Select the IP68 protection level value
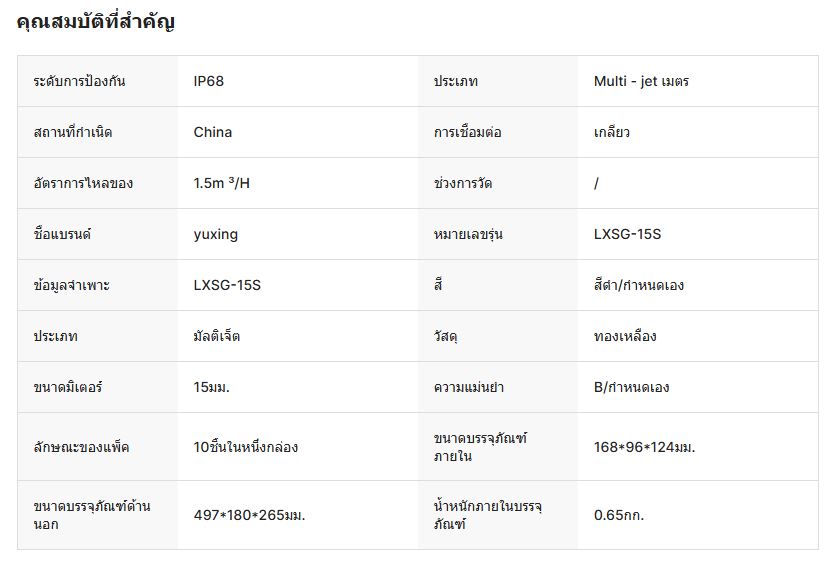The height and width of the screenshot is (561, 835). pos(209,81)
